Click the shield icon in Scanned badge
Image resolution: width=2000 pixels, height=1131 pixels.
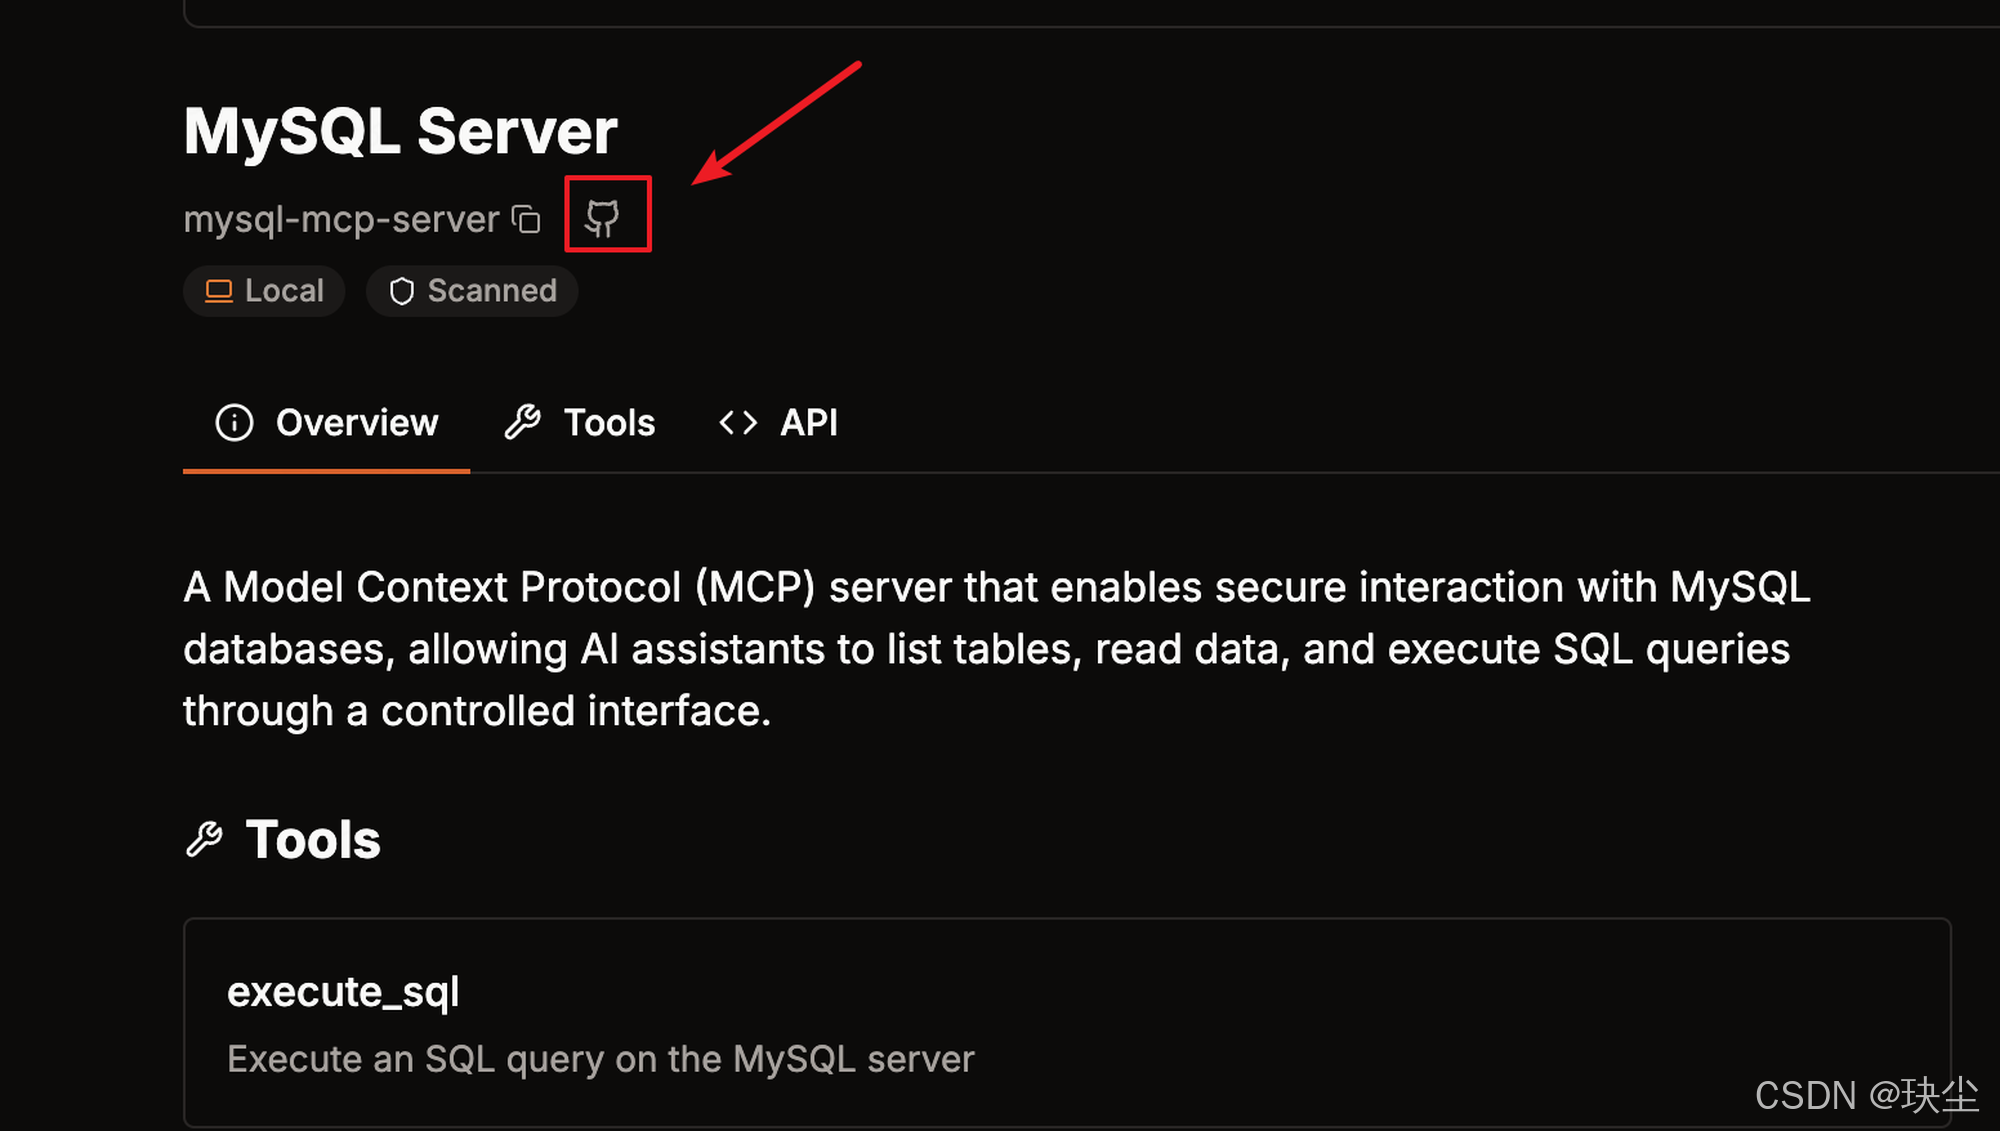401,291
